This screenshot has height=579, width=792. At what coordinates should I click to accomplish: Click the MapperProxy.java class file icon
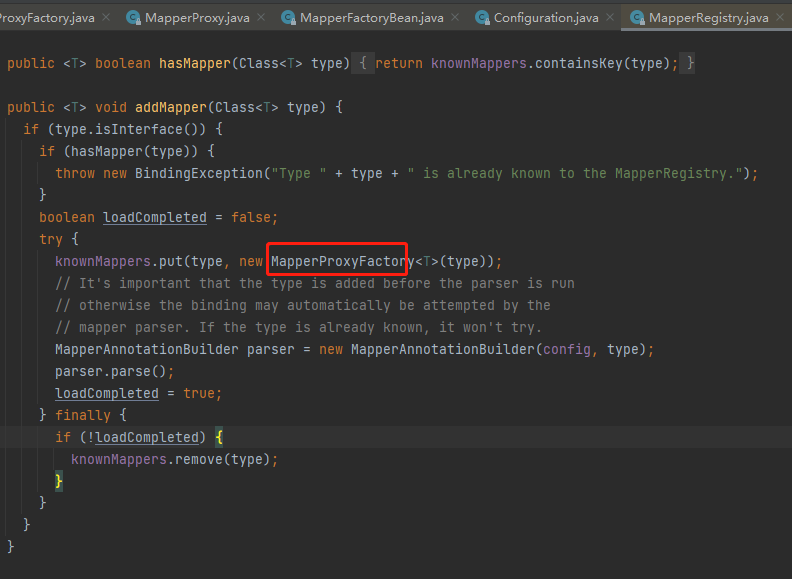click(x=133, y=18)
